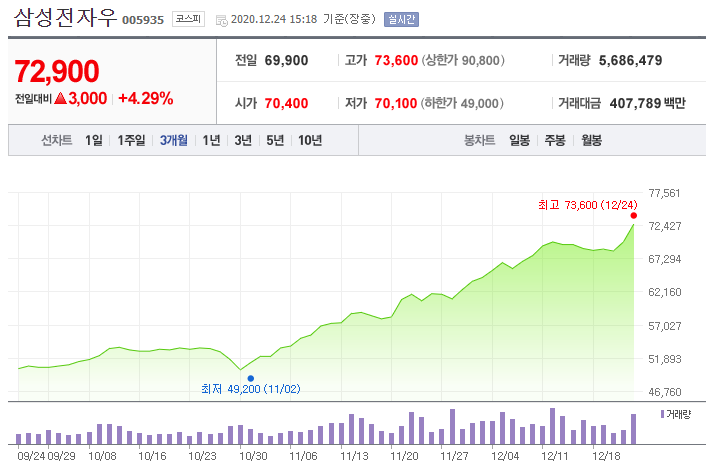The image size is (706, 474).
Task: Click the 코스피 market badge
Action: 188,19
